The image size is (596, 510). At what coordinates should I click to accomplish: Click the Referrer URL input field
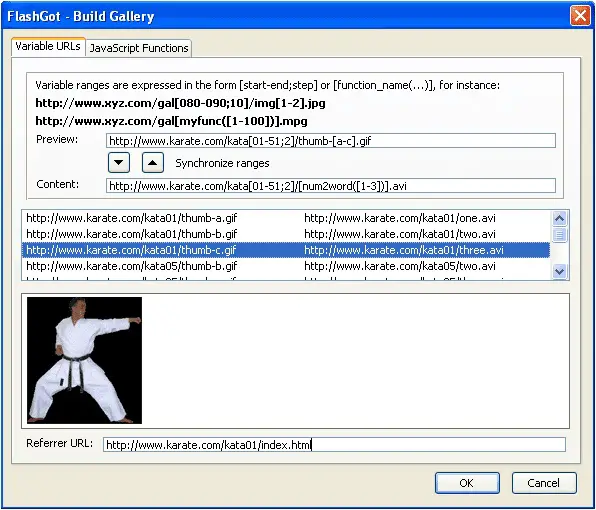pos(334,445)
